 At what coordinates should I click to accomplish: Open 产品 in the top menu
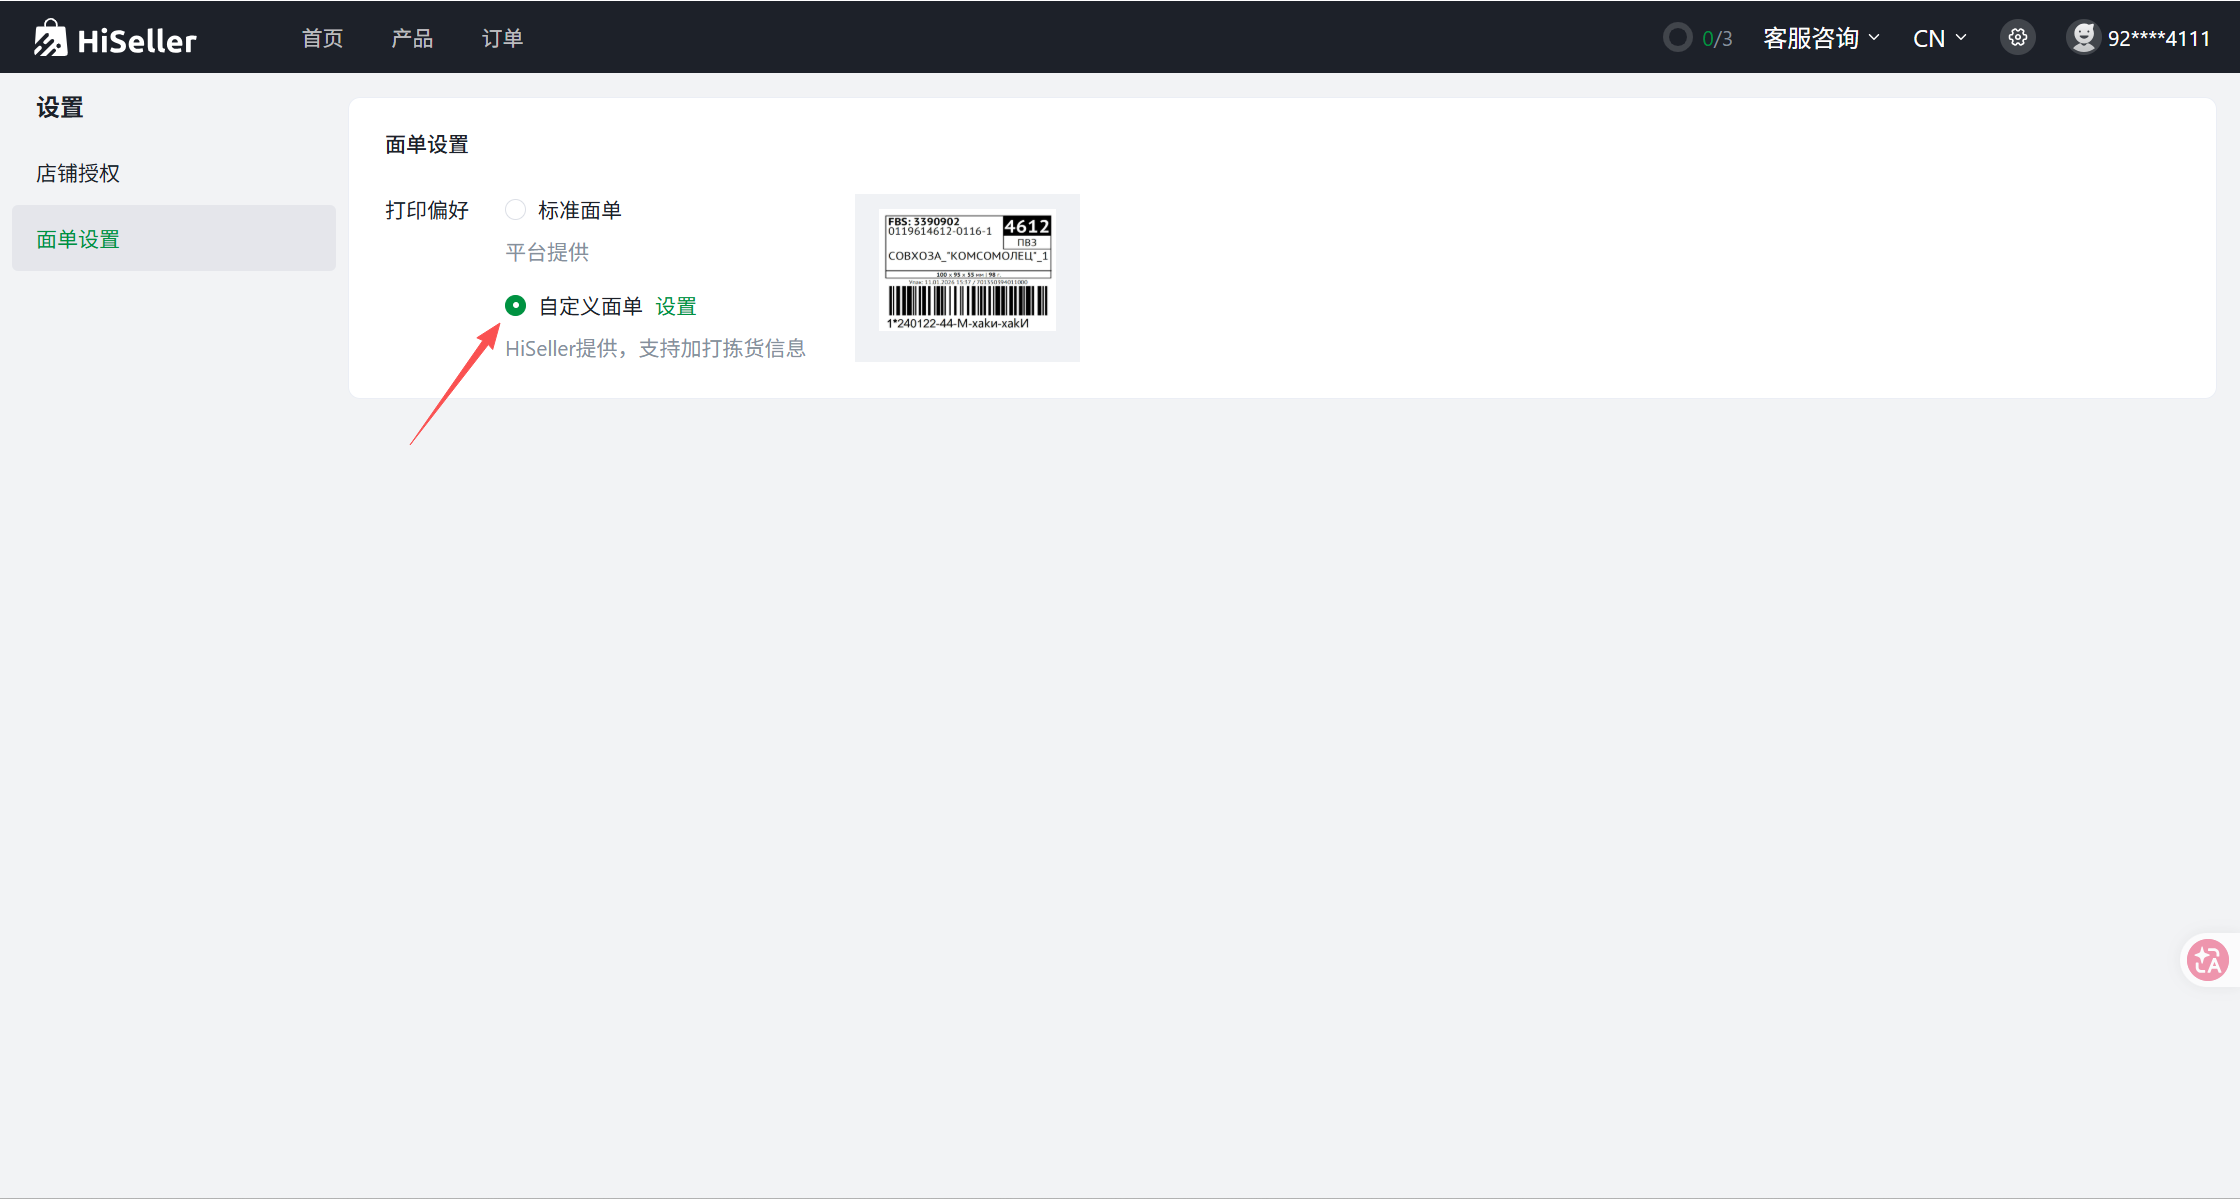coord(412,38)
